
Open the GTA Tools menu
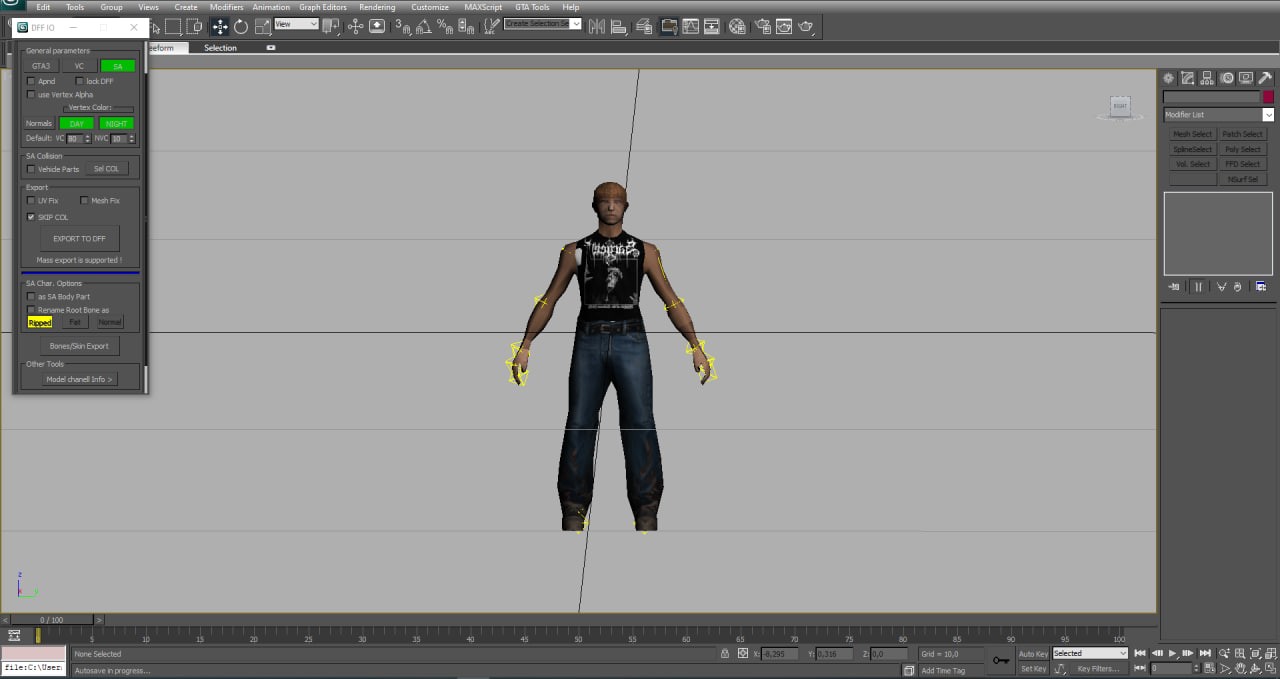(532, 7)
